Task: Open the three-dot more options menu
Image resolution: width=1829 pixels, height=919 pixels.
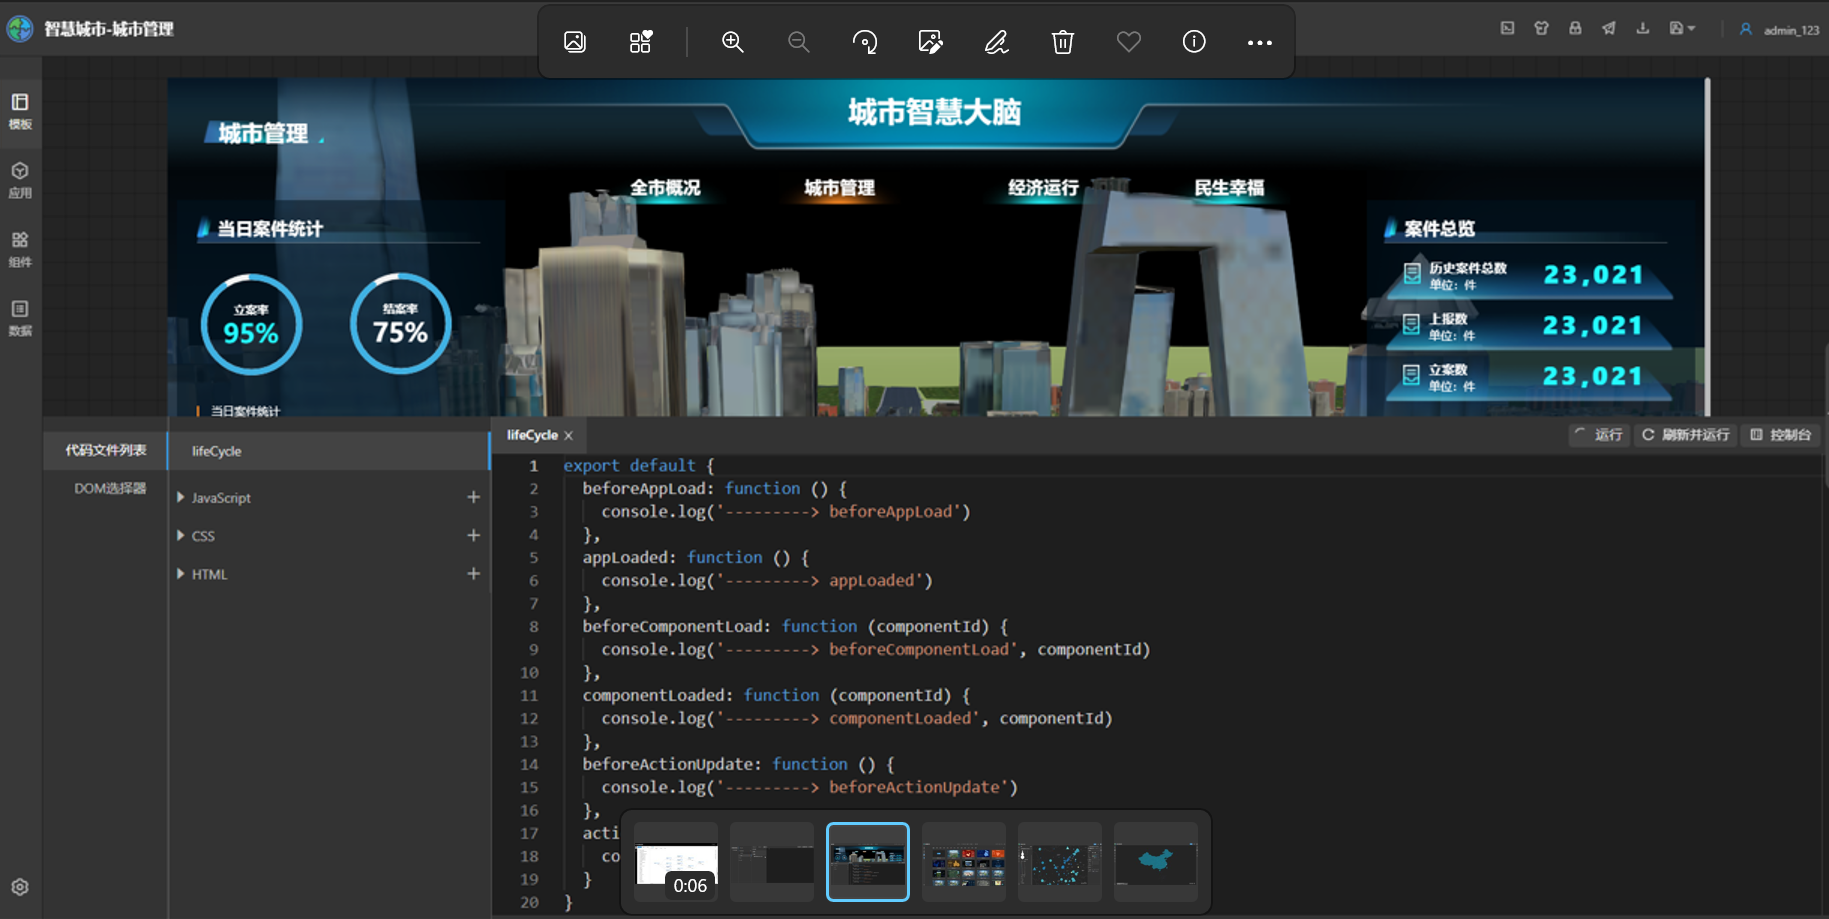Action: click(1259, 42)
